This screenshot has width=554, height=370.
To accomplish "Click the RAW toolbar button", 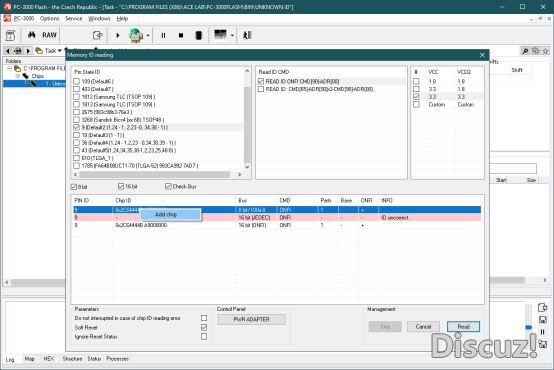I will click(49, 35).
